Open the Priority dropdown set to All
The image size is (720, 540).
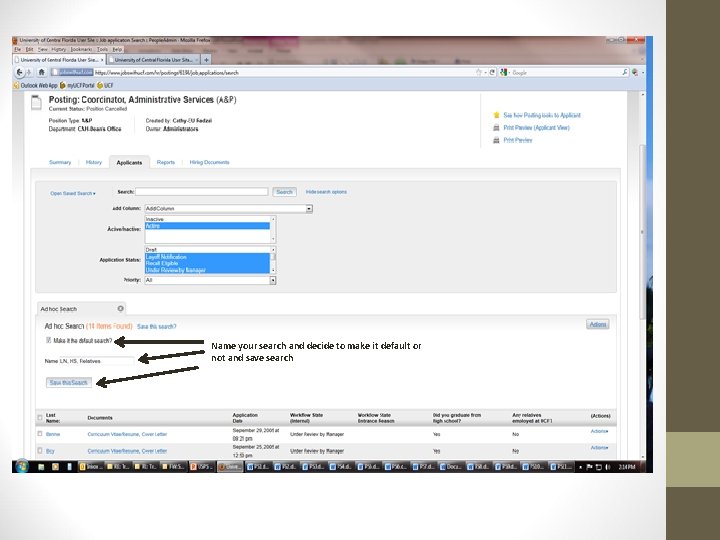(210, 280)
